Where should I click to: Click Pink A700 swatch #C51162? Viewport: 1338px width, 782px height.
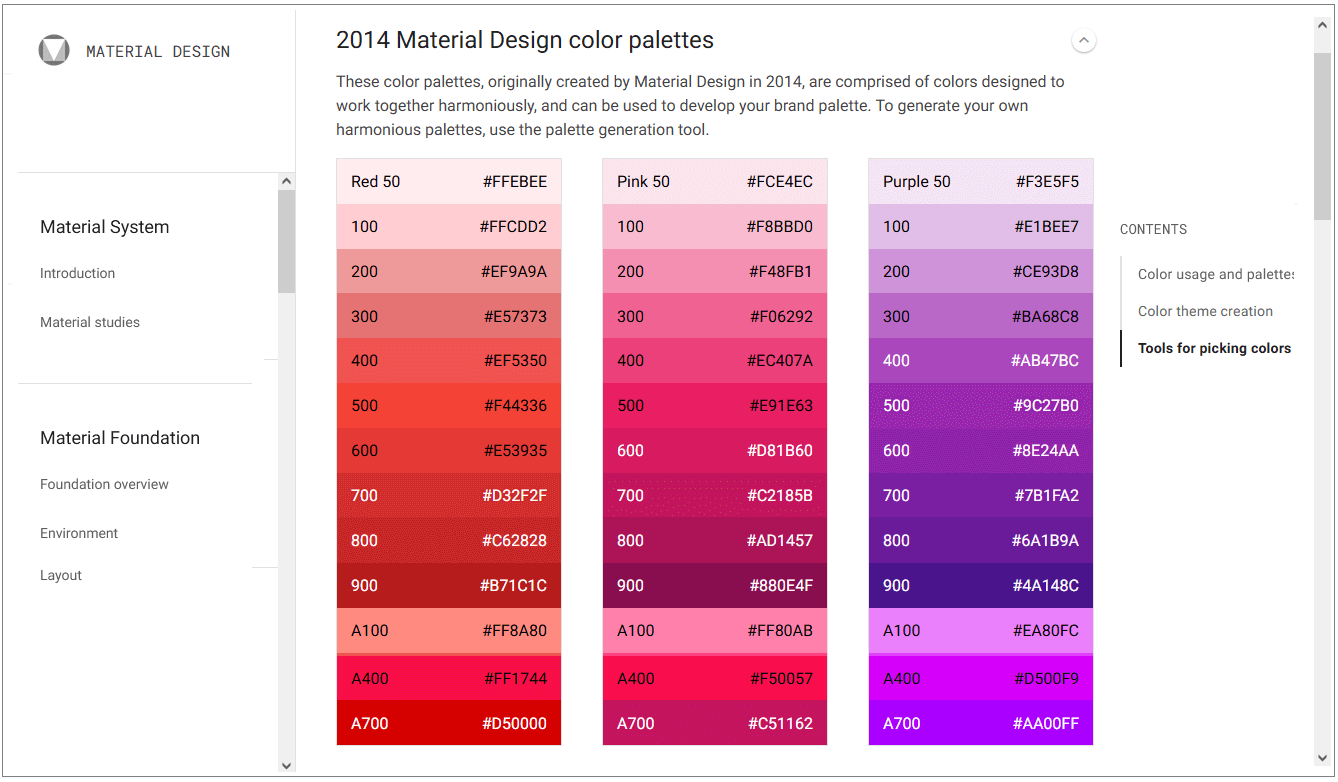click(715, 723)
